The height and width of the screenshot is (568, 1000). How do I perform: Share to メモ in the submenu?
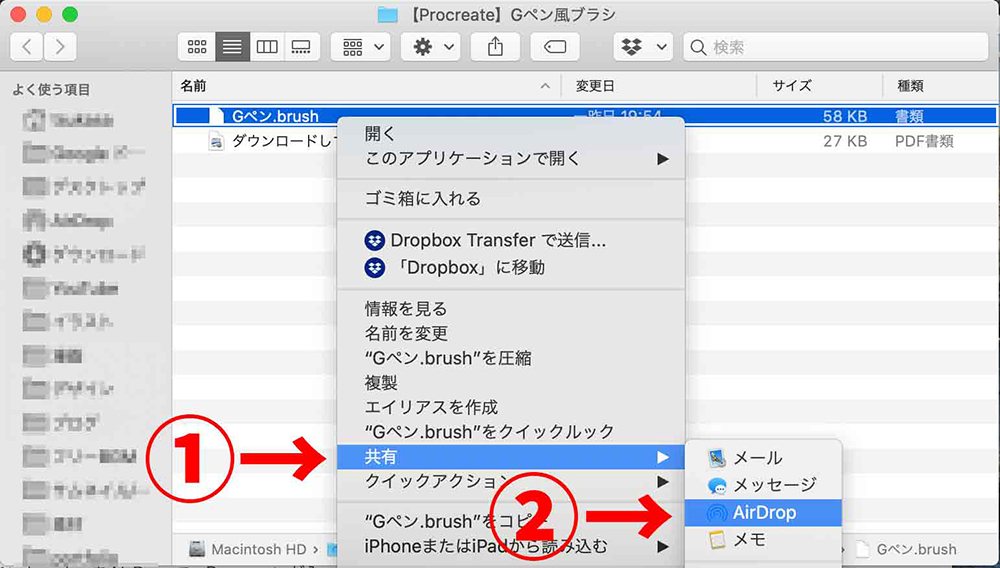tap(763, 540)
